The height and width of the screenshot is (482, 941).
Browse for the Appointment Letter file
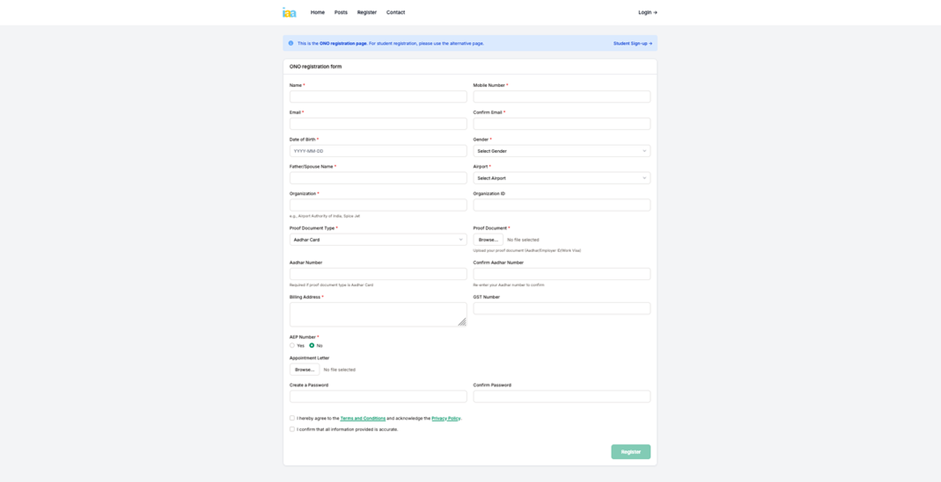(x=304, y=369)
